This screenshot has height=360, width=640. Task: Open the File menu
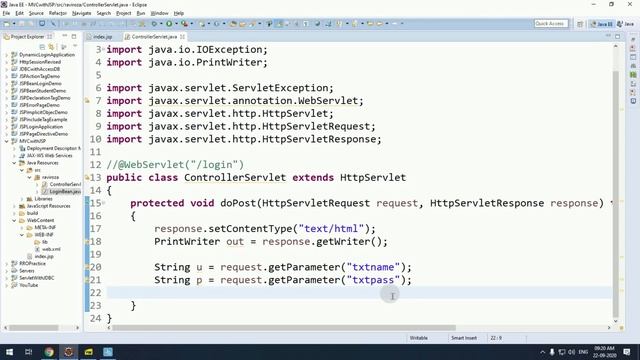pos(6,13)
